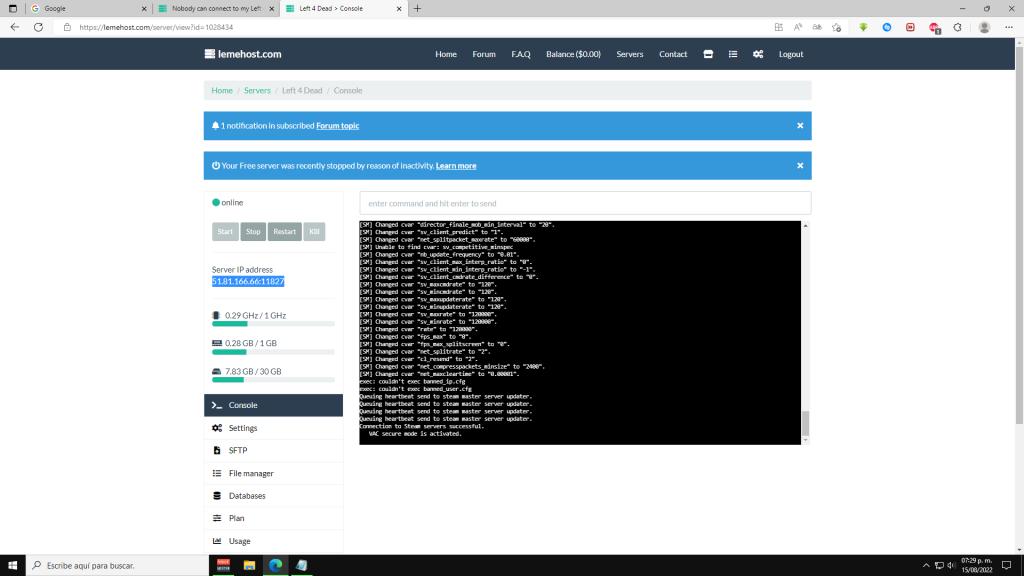Screen dimensions: 1024x576
Task: Open the Balance ($0.00) page
Action: click(573, 54)
